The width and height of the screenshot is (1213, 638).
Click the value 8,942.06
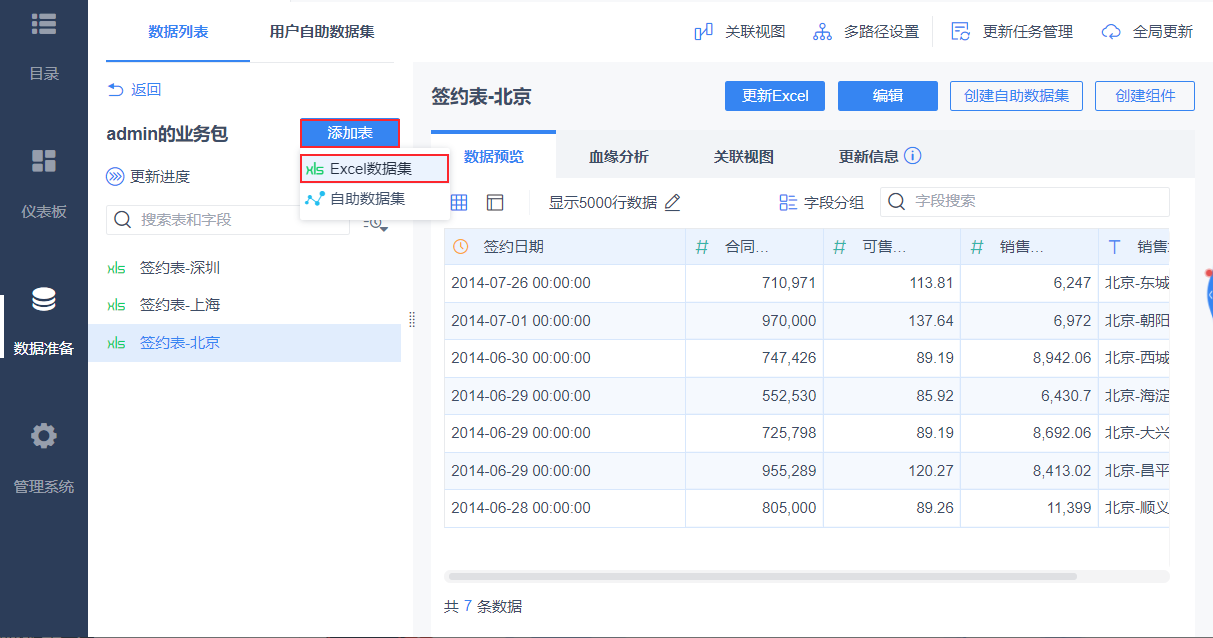pyautogui.click(x=1062, y=358)
